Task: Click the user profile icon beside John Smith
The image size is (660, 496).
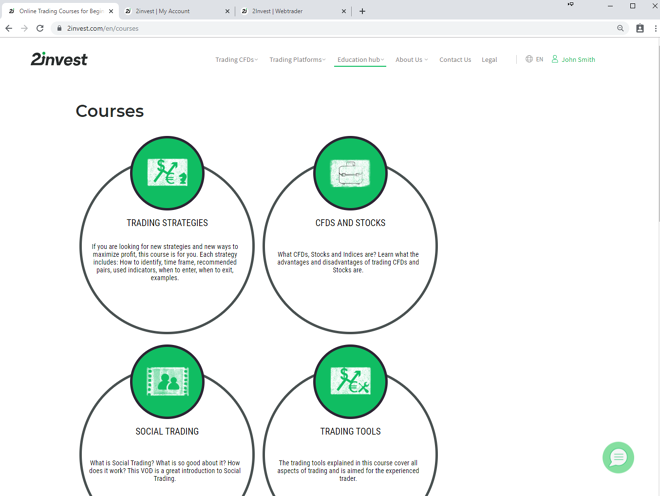Action: pos(555,59)
